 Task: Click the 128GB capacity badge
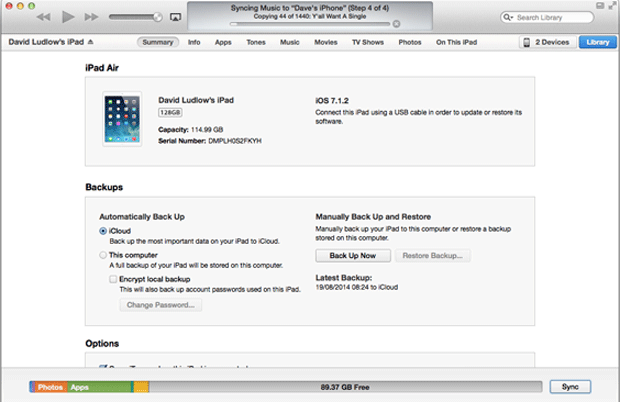170,113
